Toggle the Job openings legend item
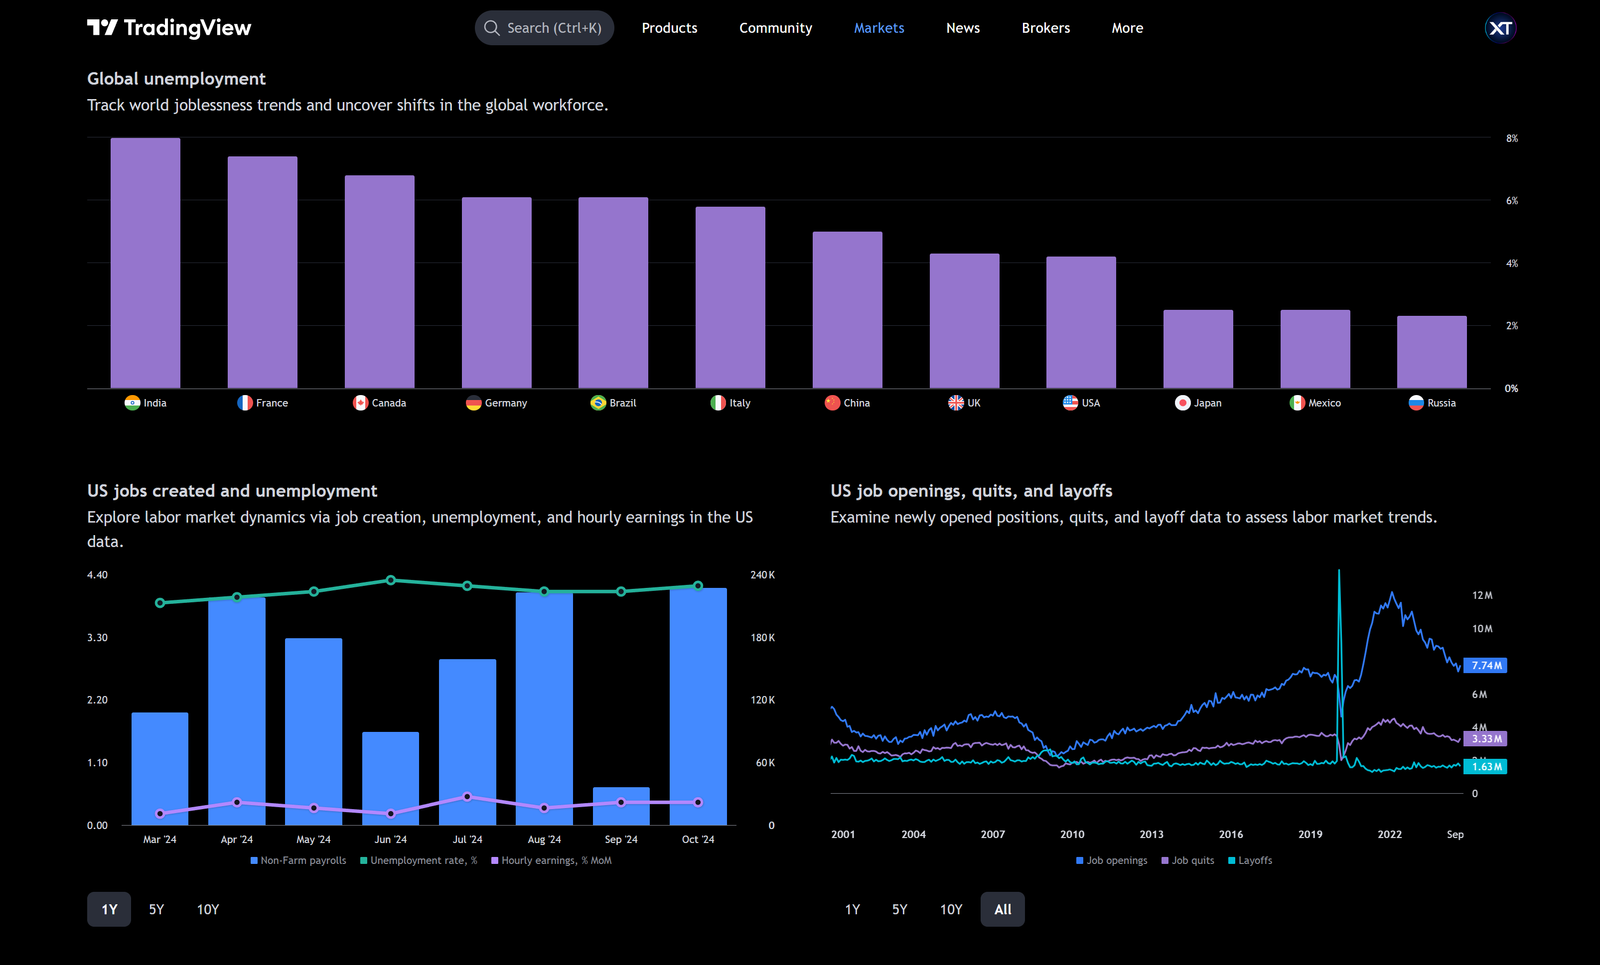1600x965 pixels. (x=1110, y=860)
